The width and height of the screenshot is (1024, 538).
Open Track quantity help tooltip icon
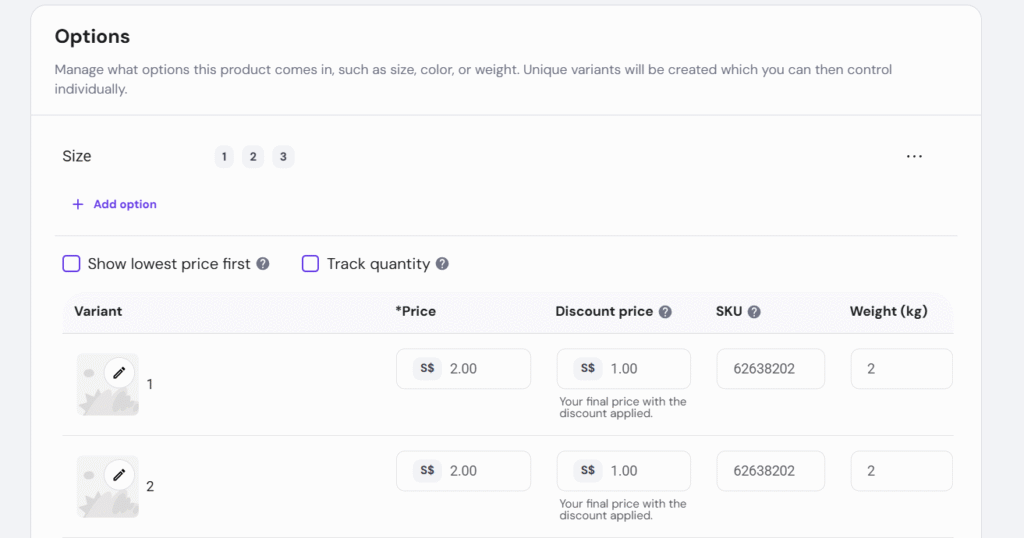point(442,264)
